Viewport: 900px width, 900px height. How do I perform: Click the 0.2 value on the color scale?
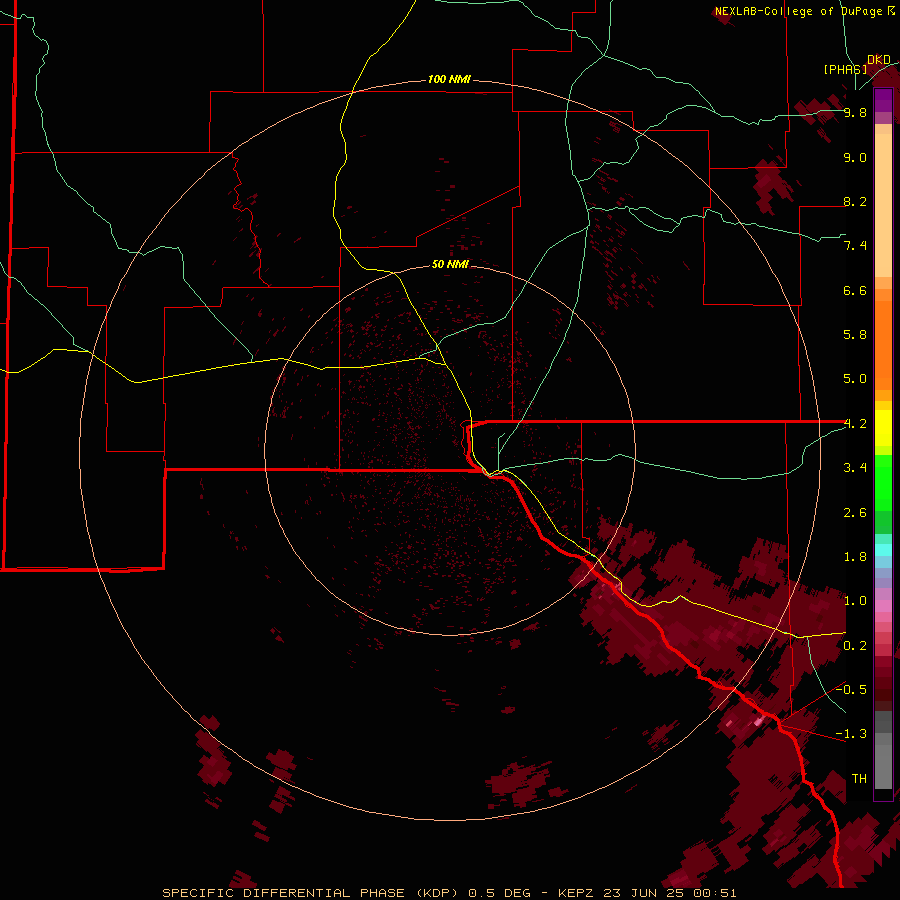pos(855,646)
